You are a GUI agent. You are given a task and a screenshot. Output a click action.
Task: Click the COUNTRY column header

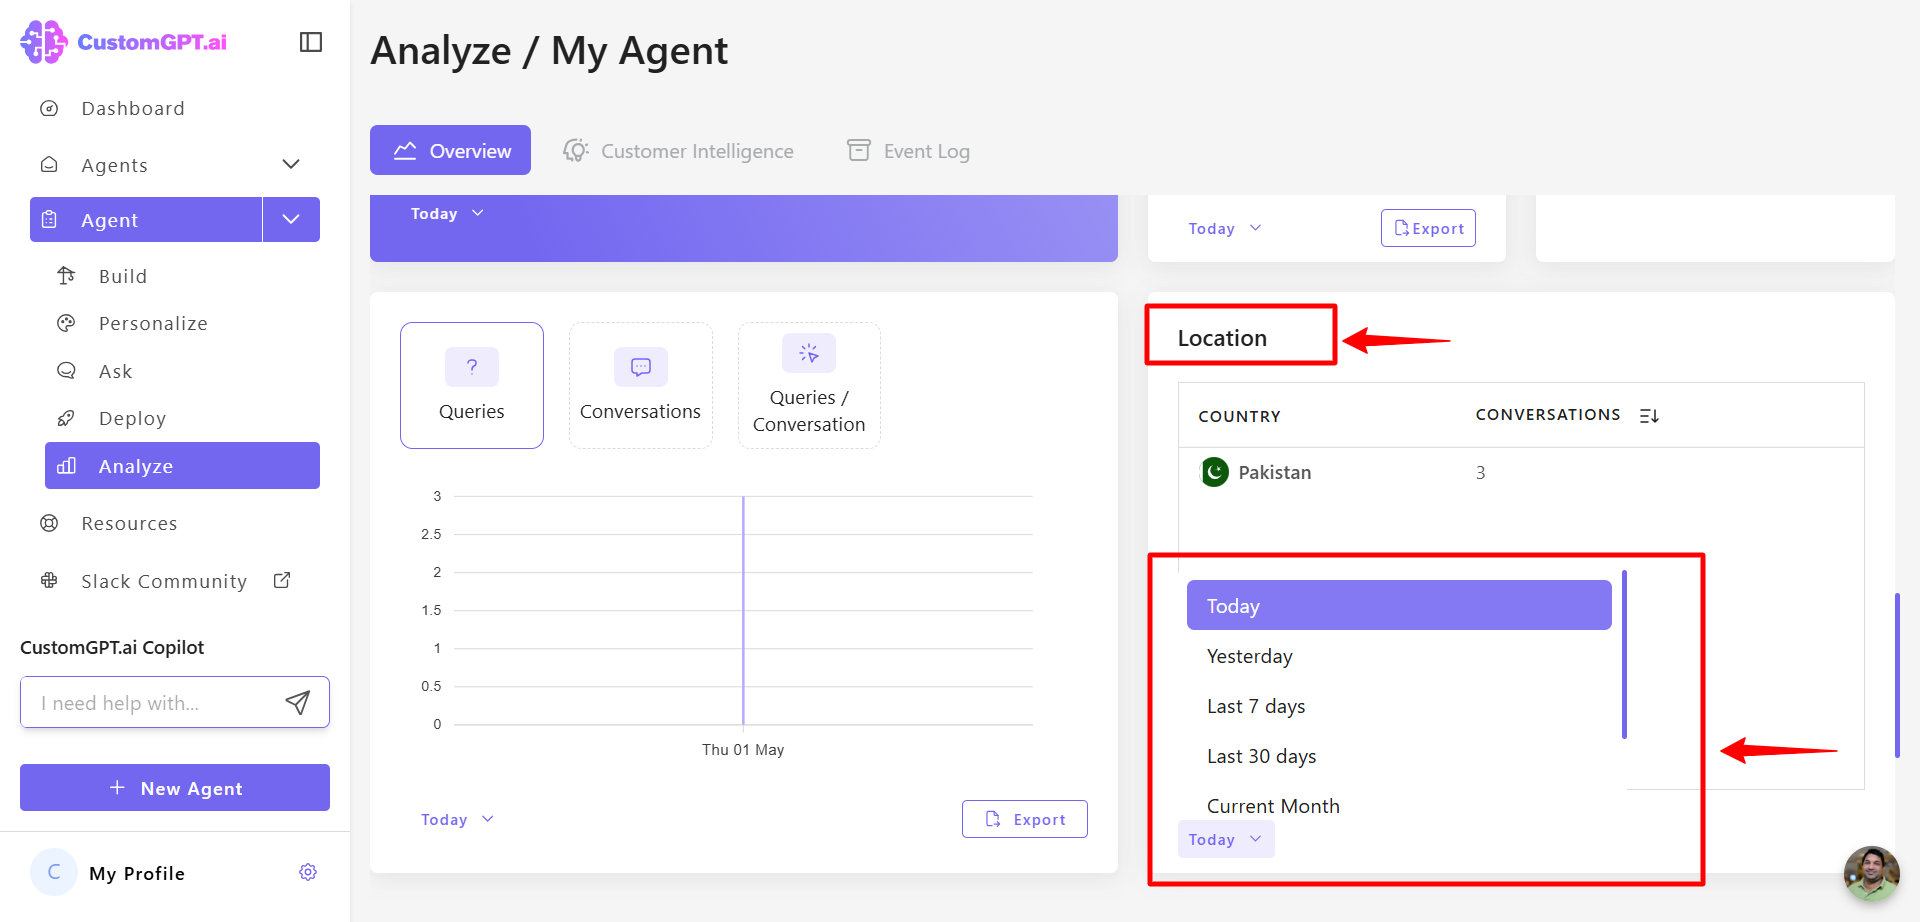pos(1239,416)
